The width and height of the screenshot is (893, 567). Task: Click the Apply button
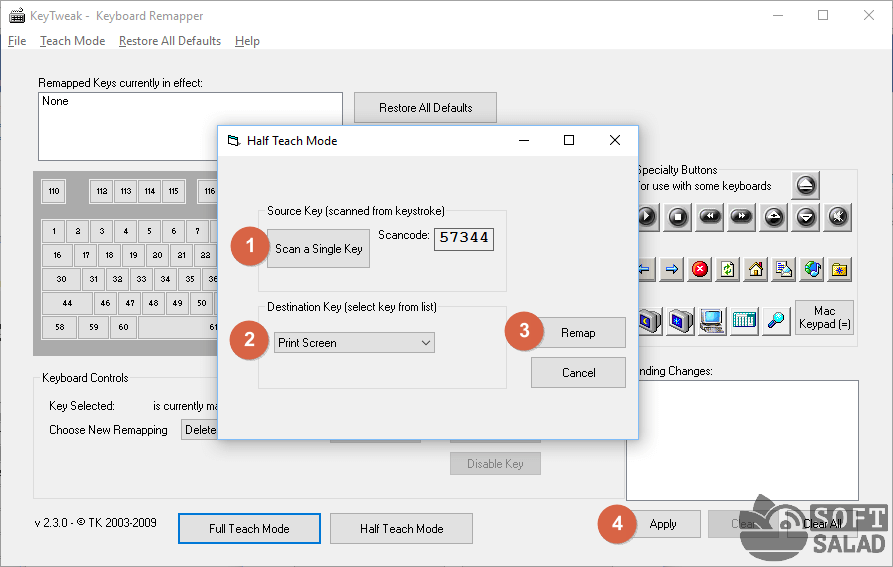tap(662, 524)
